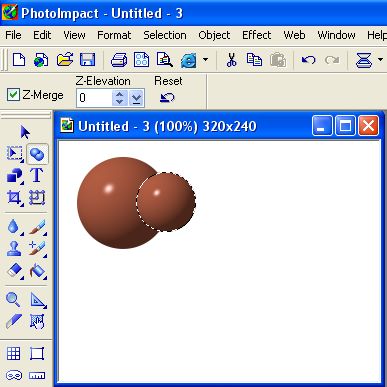This screenshot has width=387, height=387.
Task: Open a file with the folder icon
Action: [x=65, y=60]
